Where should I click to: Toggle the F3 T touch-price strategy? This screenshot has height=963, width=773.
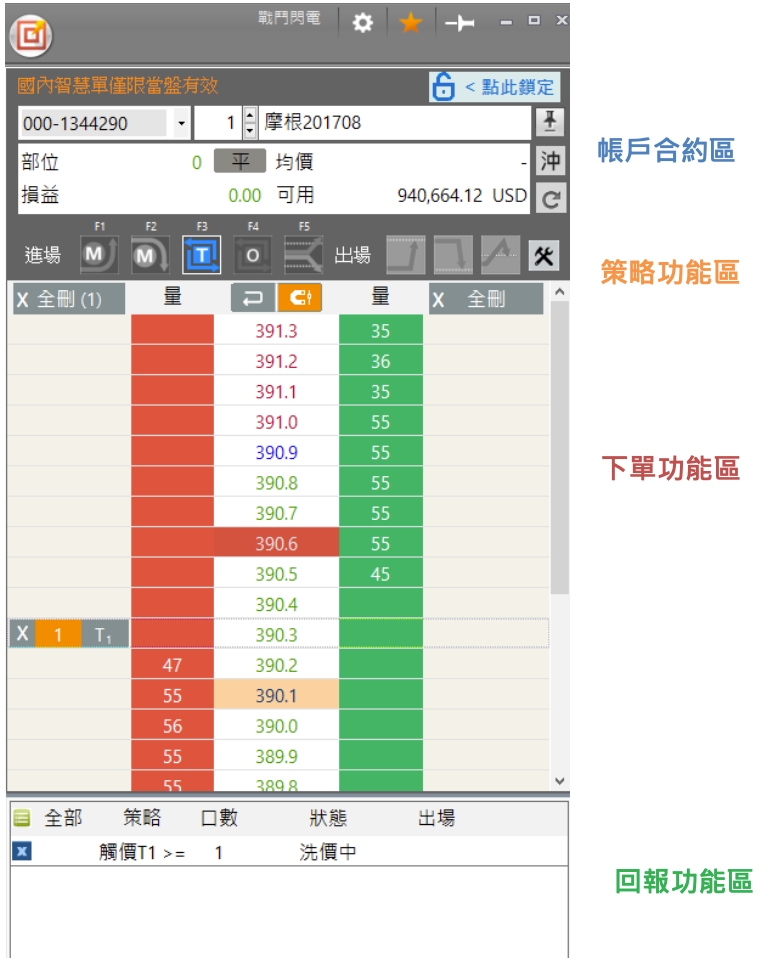click(201, 255)
